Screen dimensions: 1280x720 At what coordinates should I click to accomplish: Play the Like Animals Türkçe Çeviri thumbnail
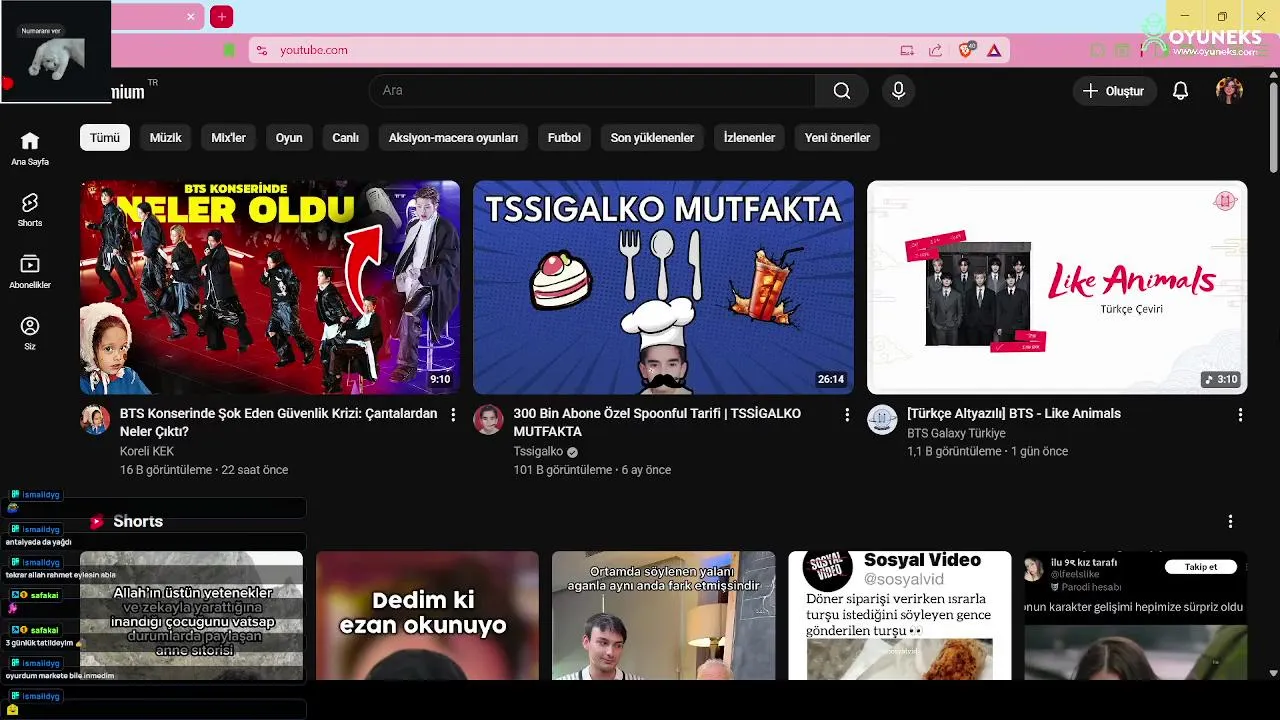coord(1057,287)
